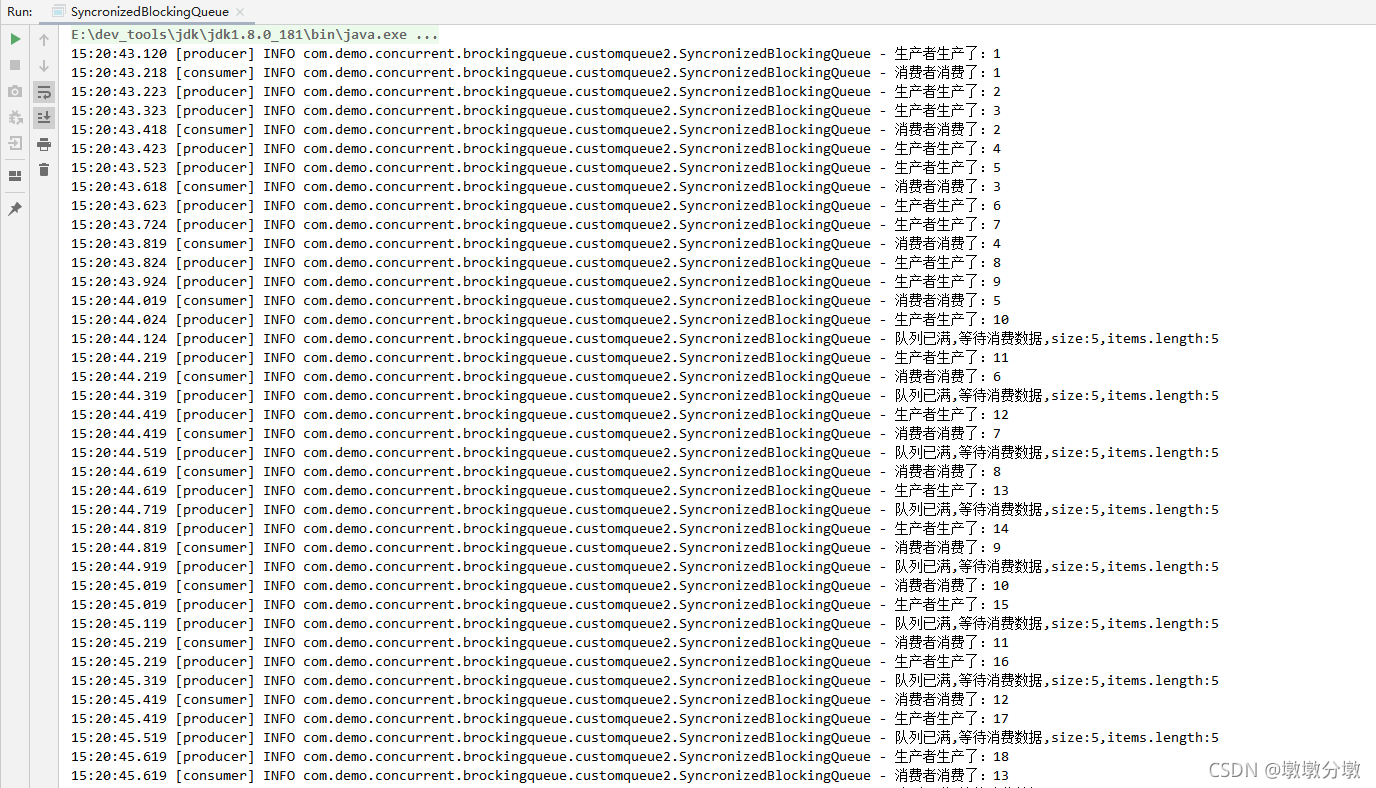
Task: Click the log line '生产者生产了: 1'
Action: tap(535, 54)
